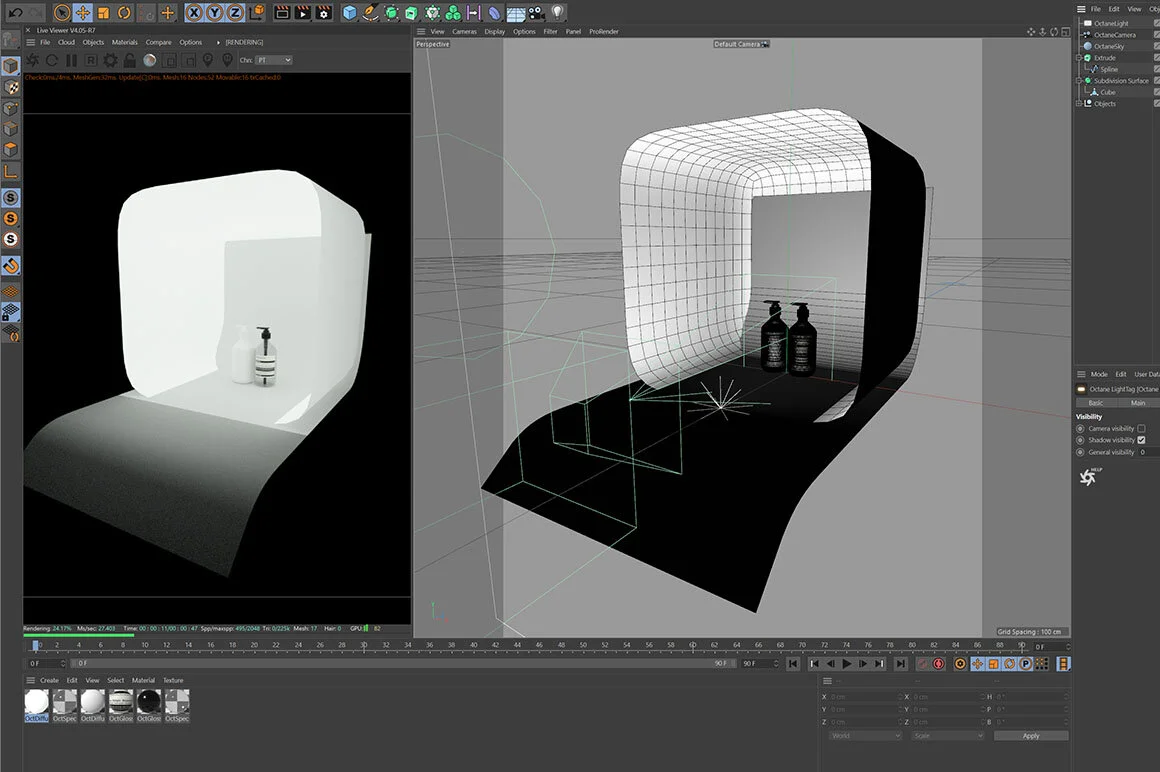Open the Materials menu in Live Viewer
1160x772 pixels.
point(125,43)
